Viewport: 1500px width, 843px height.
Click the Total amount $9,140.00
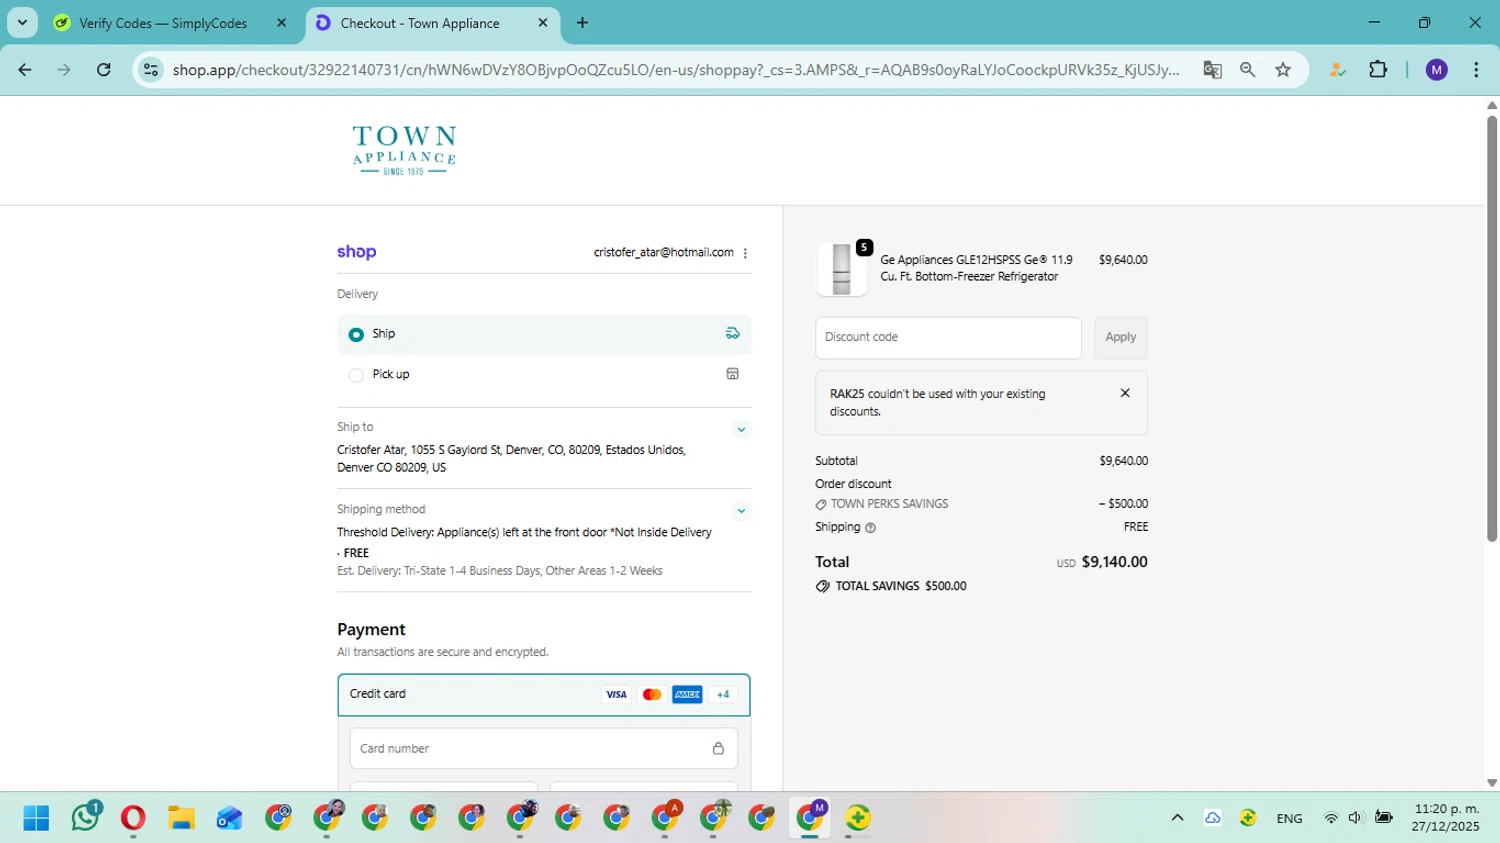tap(1114, 562)
